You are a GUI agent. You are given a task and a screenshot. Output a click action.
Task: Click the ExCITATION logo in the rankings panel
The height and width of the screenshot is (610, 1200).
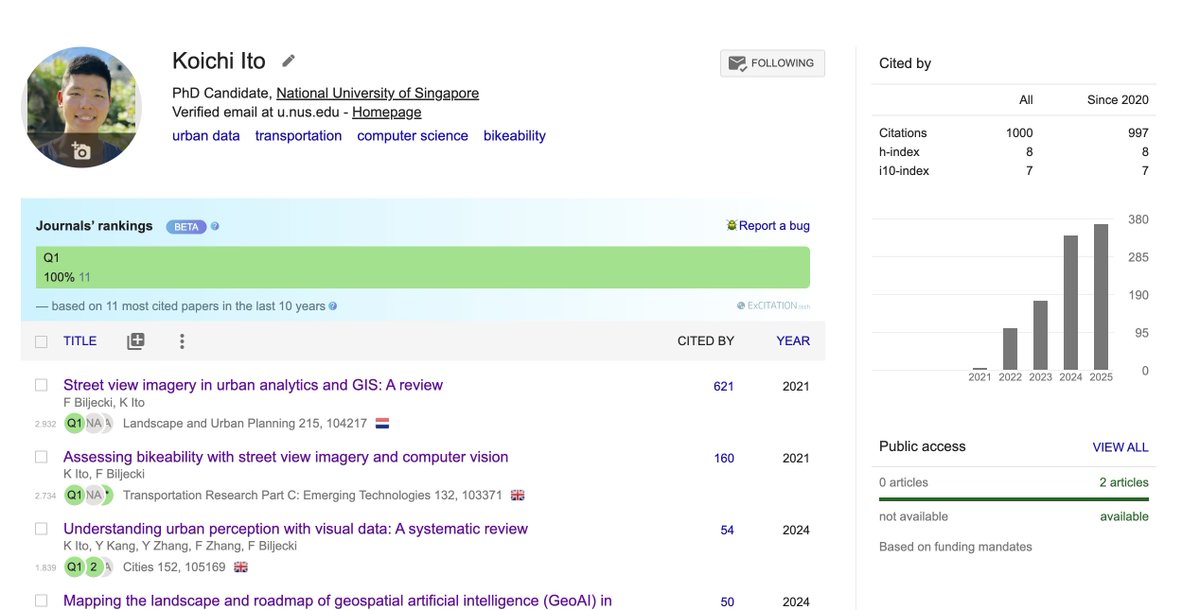(x=773, y=306)
